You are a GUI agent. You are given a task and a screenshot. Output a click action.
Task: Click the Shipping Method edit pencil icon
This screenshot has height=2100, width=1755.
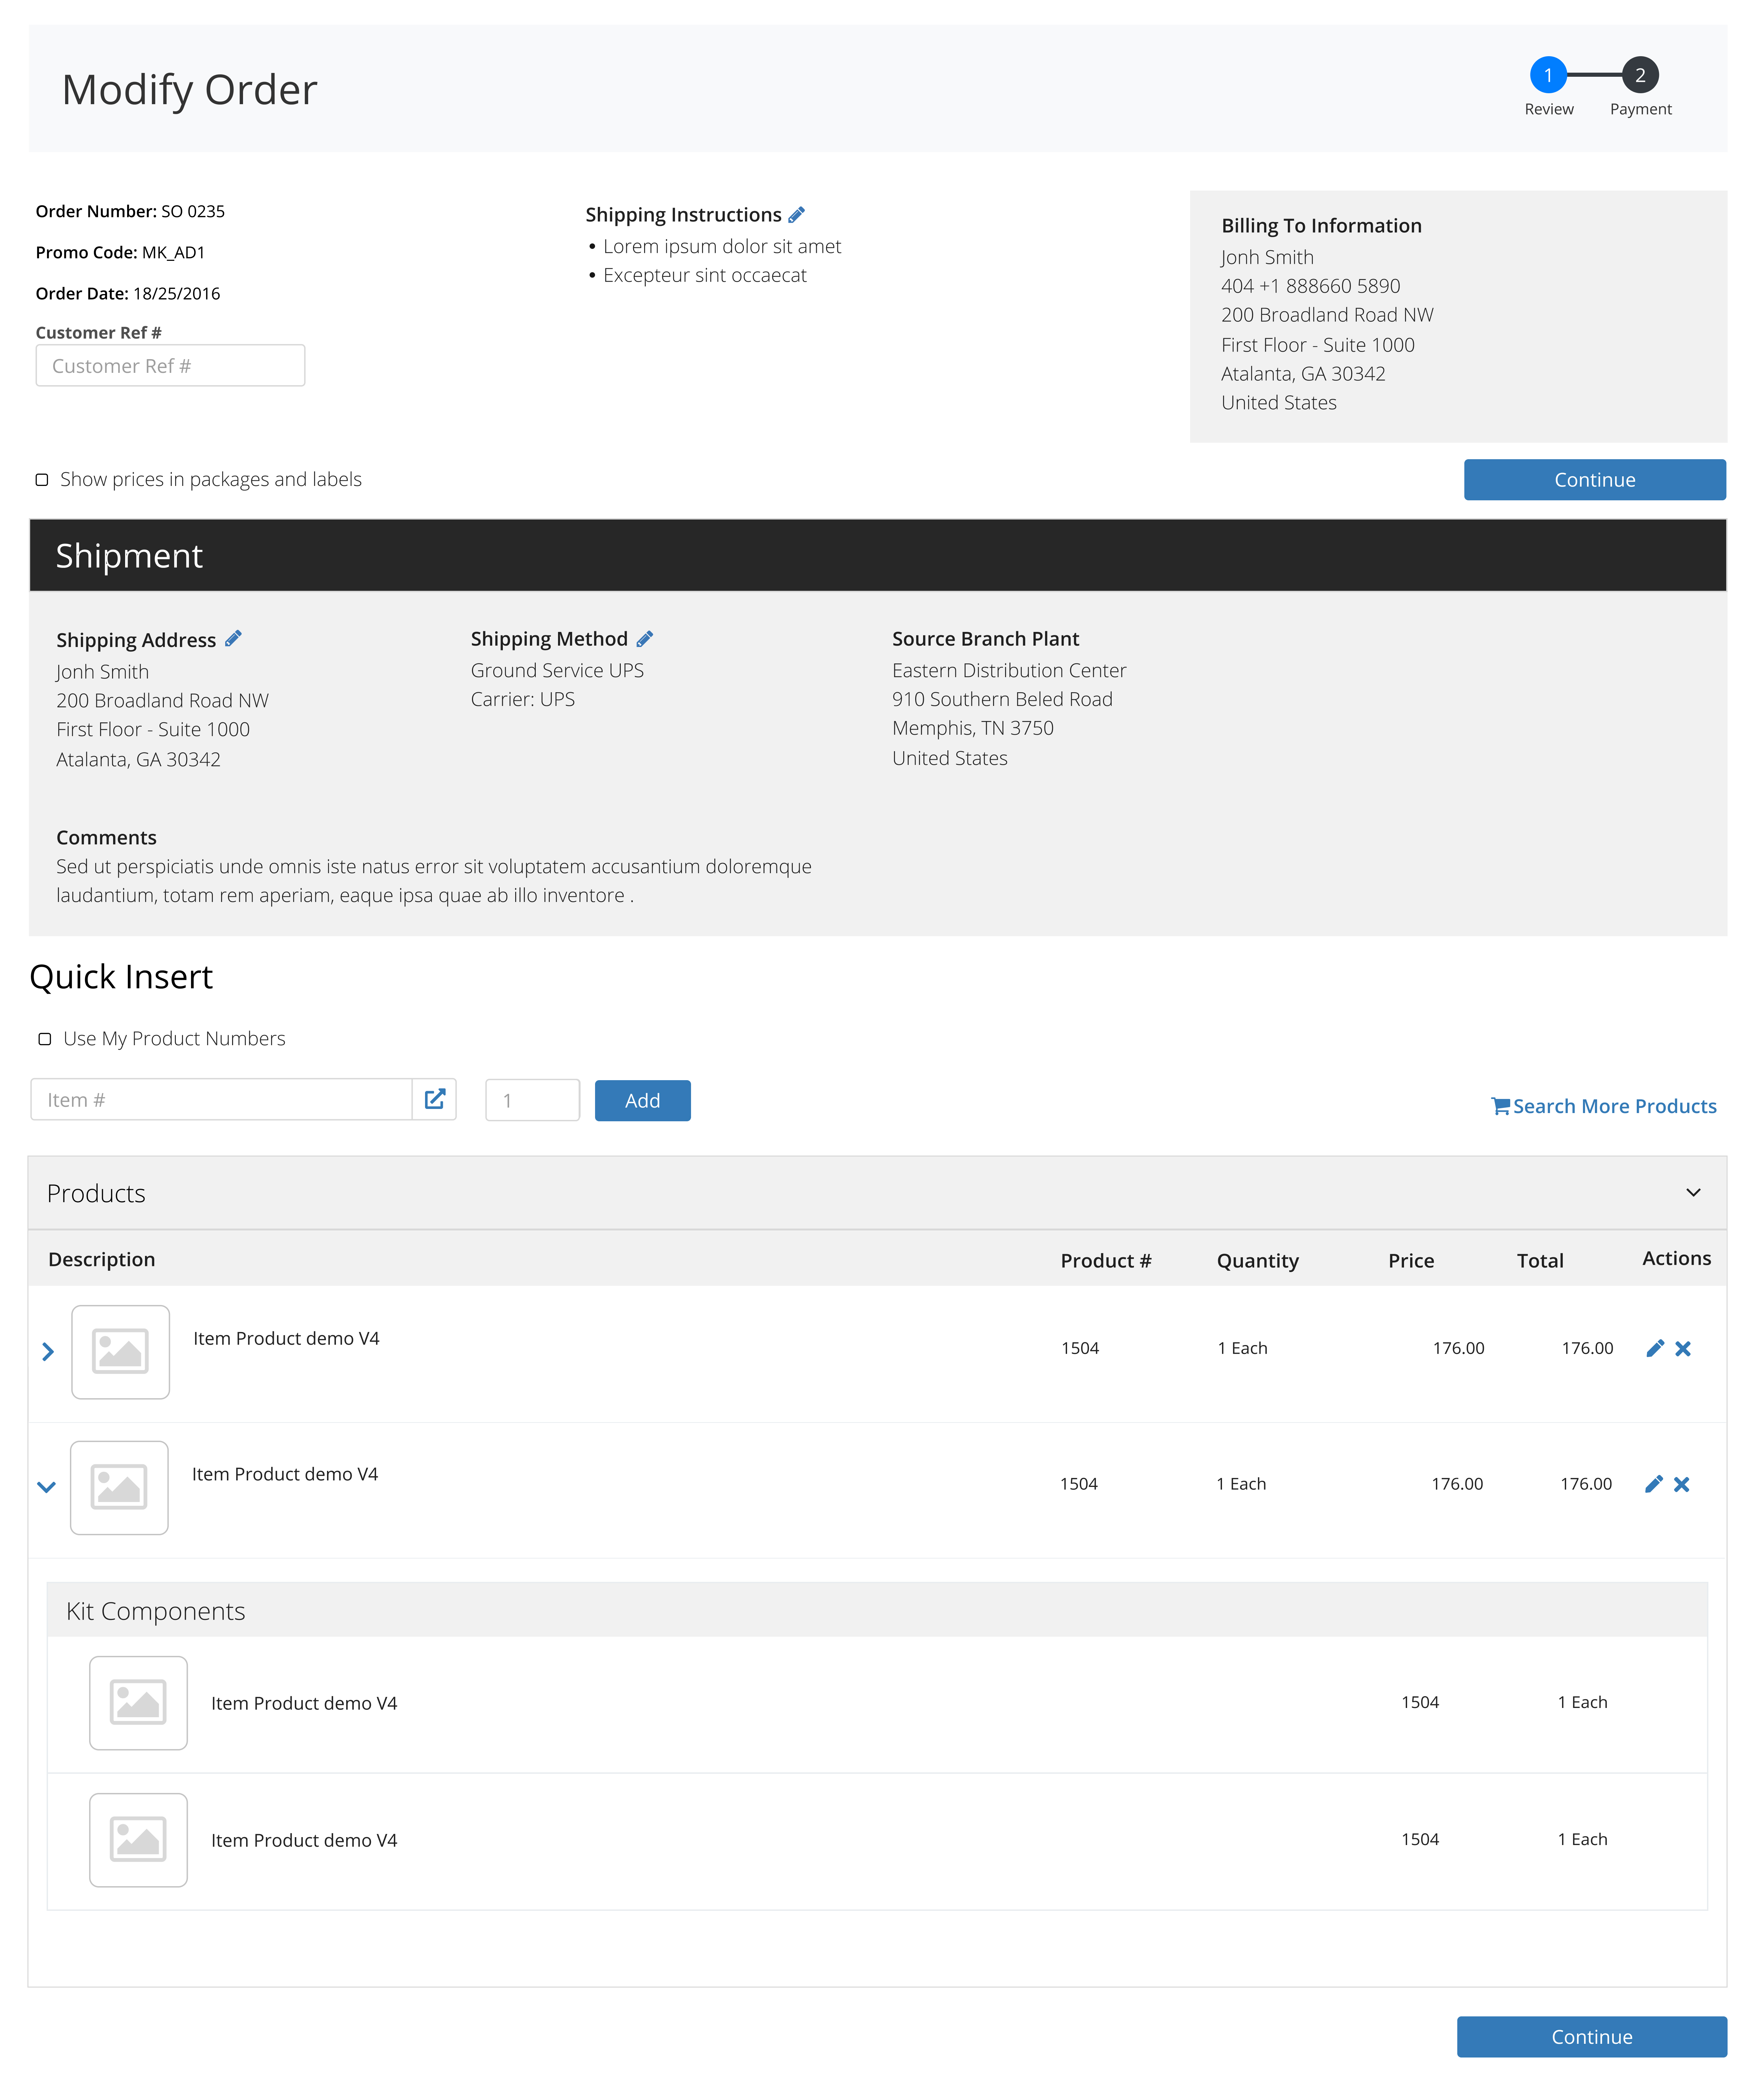[645, 639]
